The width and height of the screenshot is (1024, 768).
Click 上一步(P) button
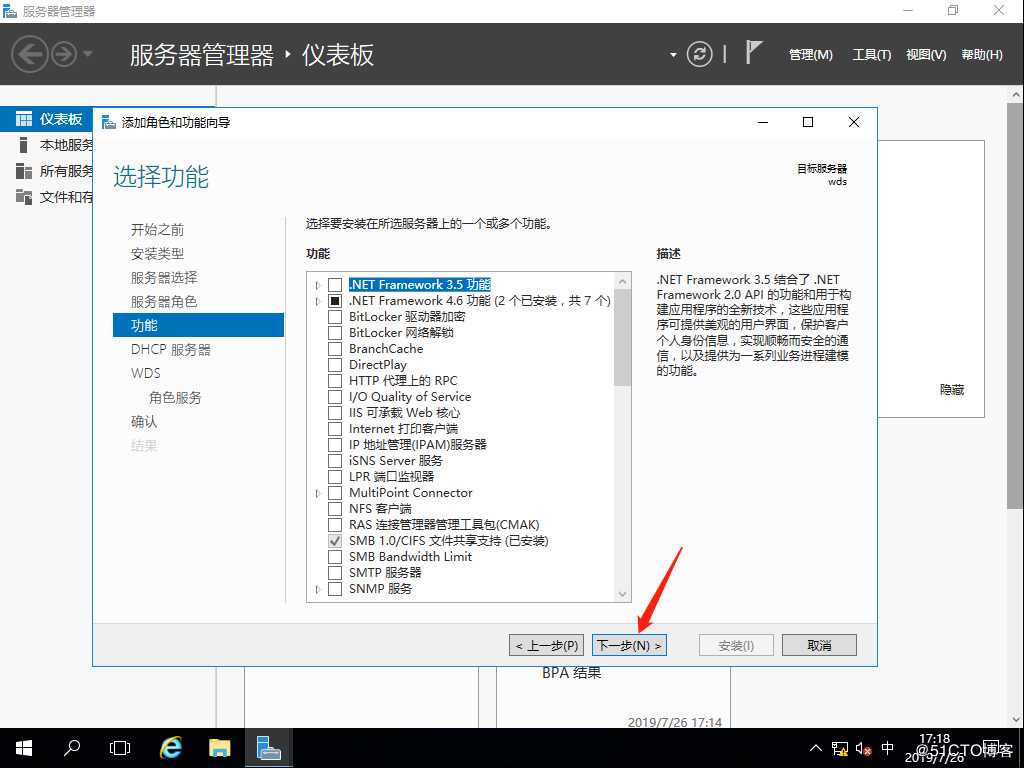547,645
